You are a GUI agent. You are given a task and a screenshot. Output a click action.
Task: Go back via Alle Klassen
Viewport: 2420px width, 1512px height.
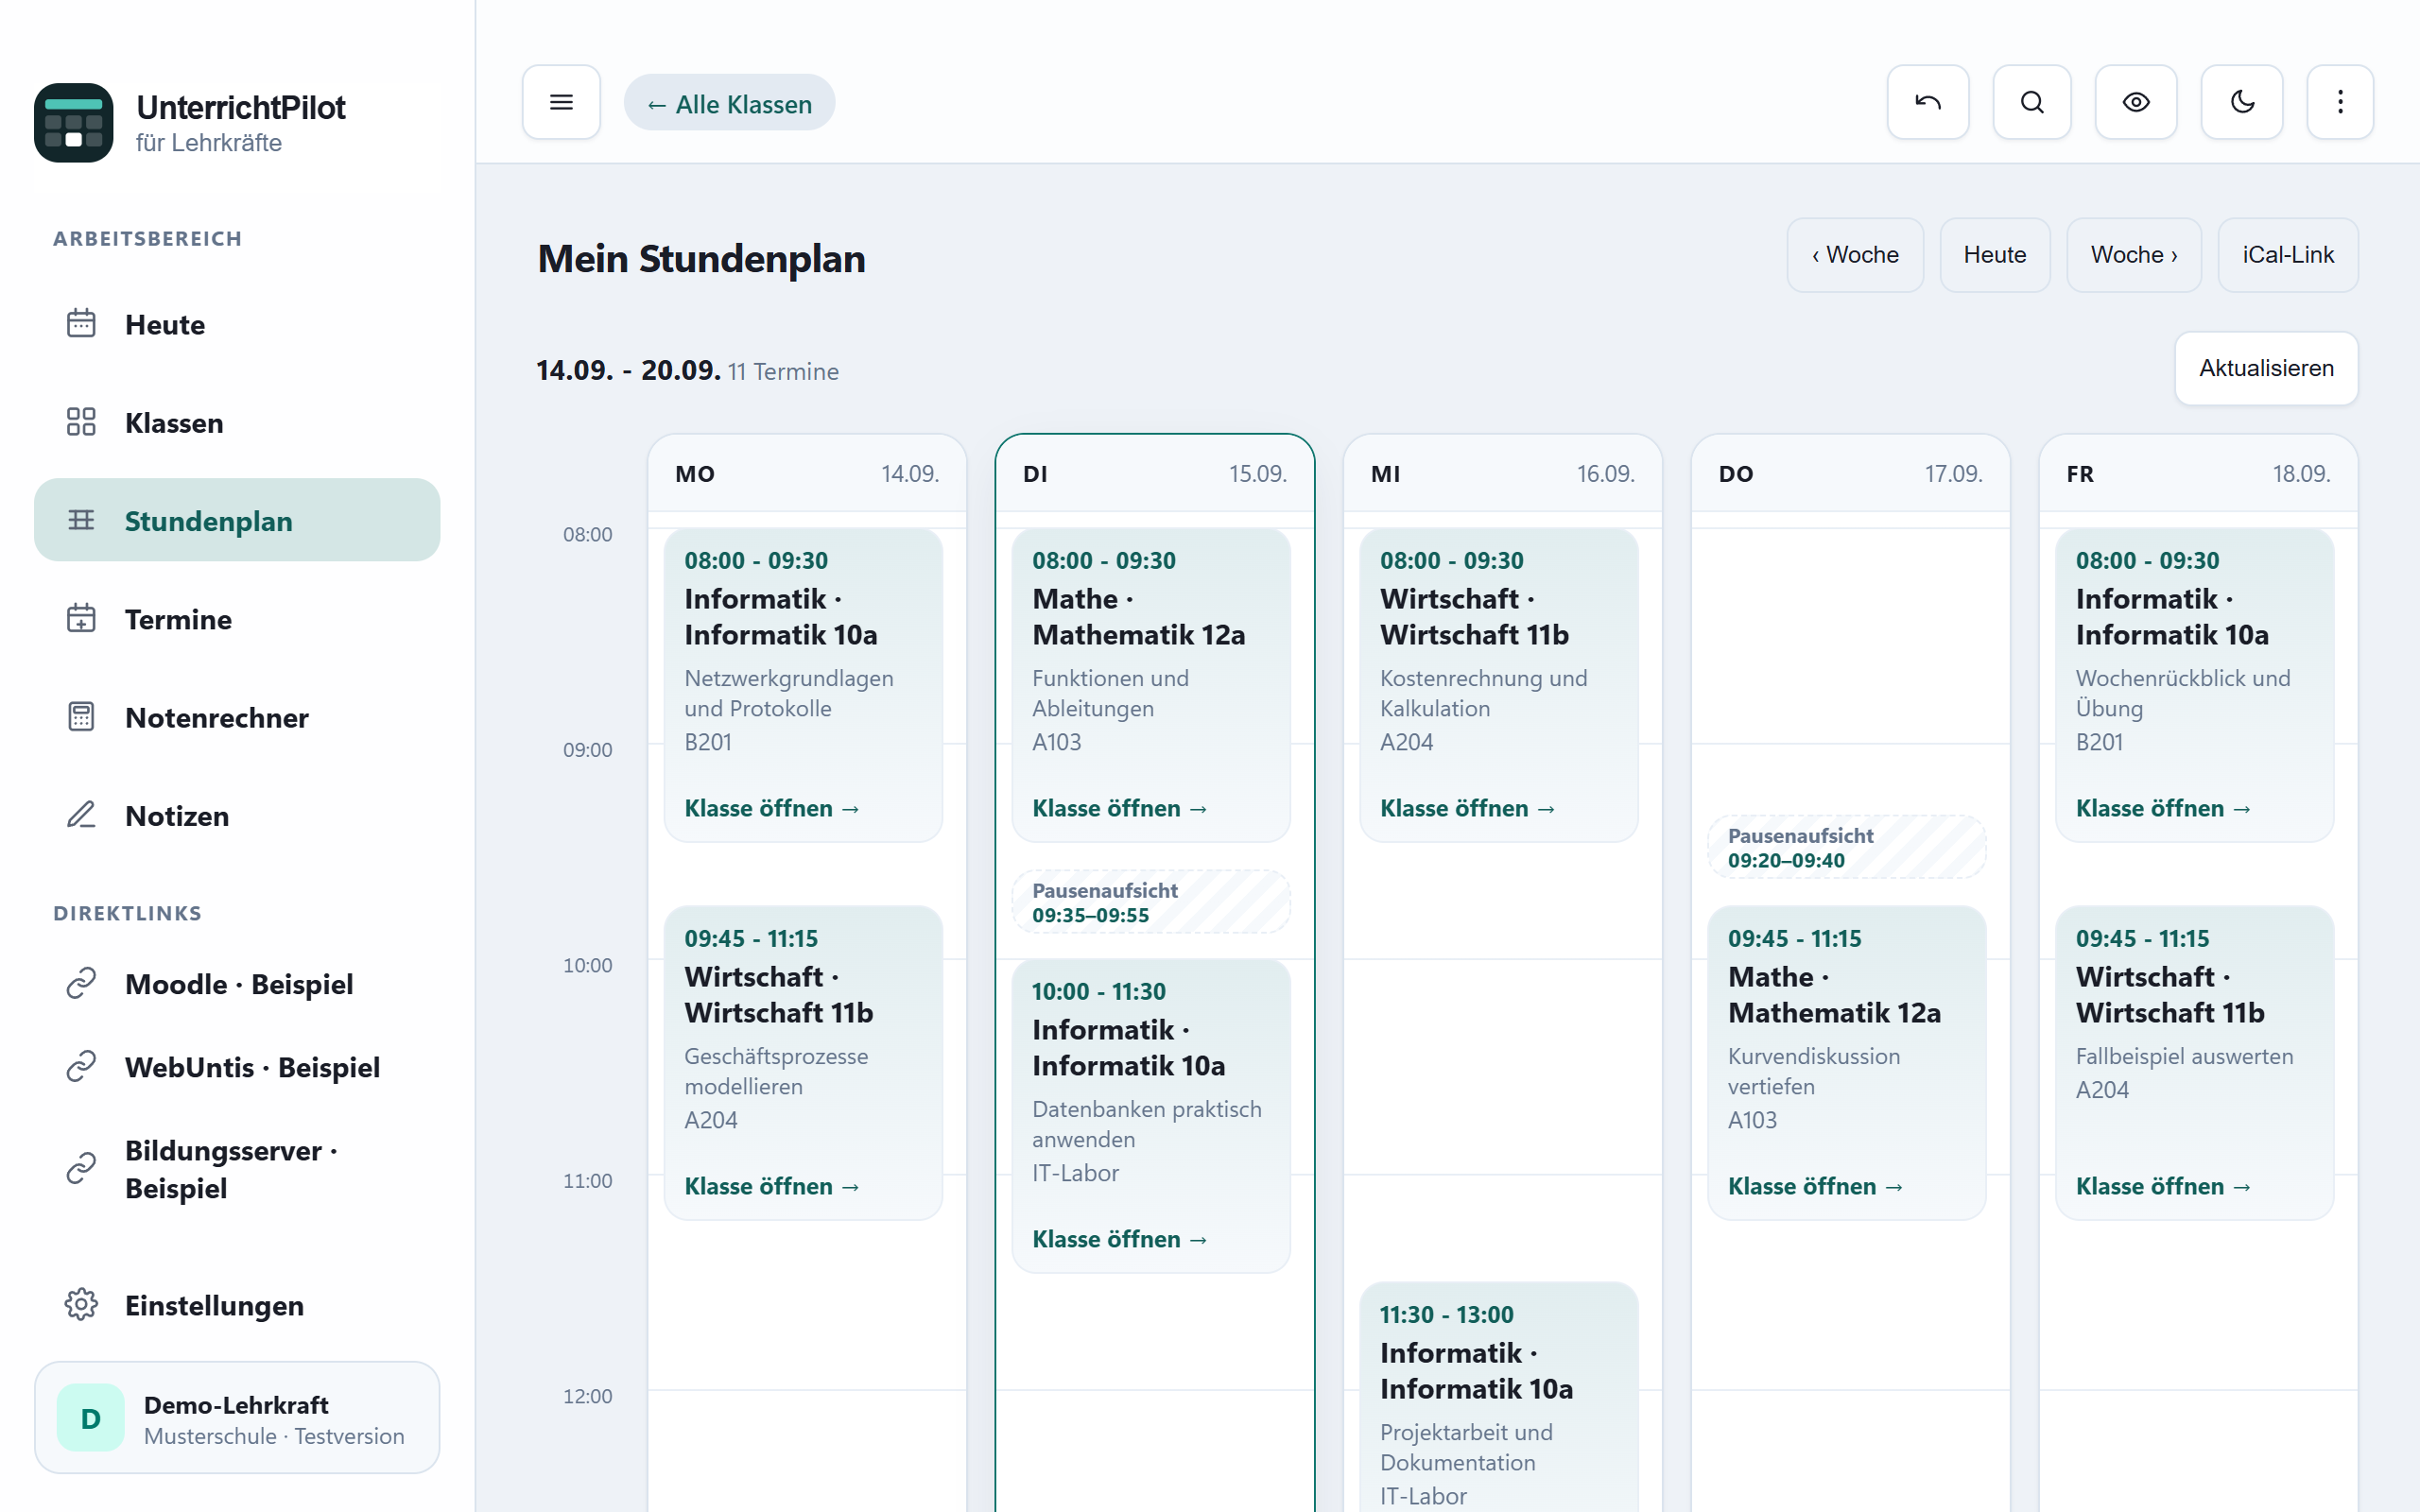point(729,103)
